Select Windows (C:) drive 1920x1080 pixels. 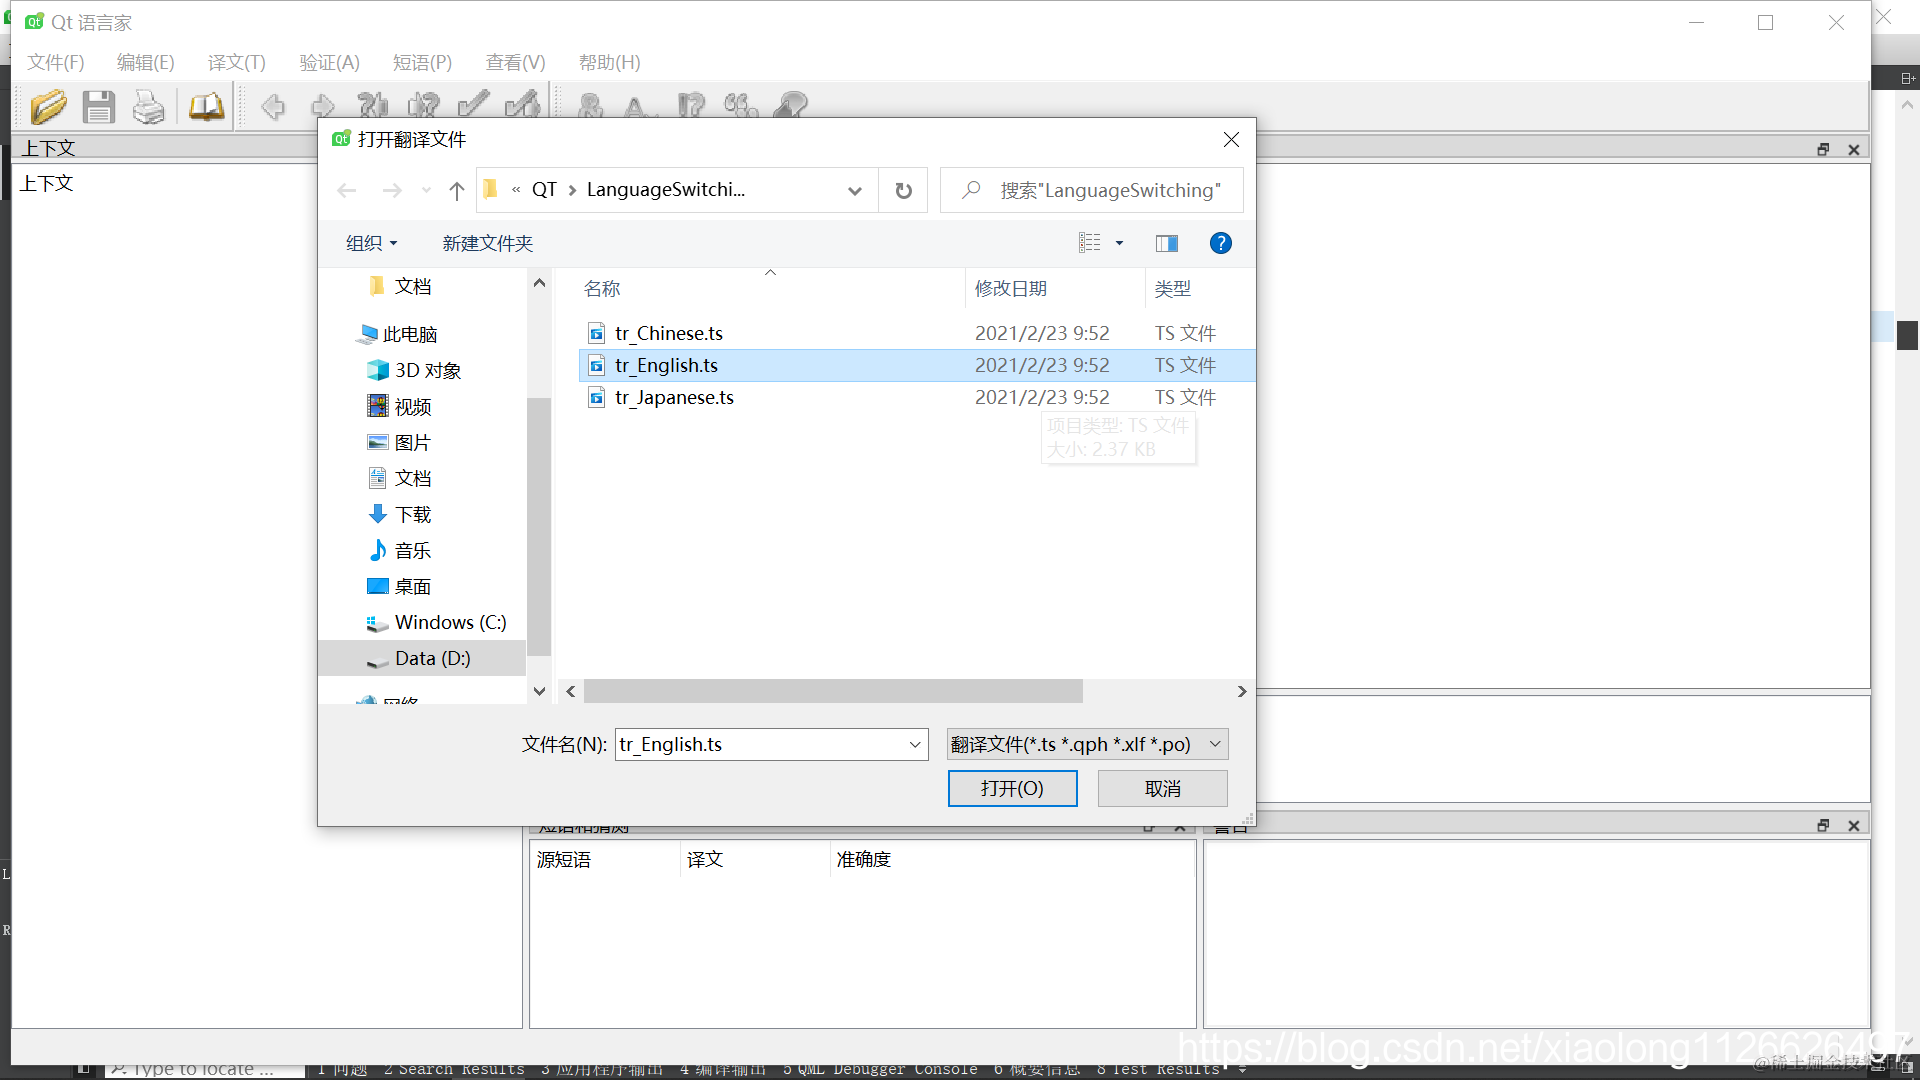[x=450, y=622]
